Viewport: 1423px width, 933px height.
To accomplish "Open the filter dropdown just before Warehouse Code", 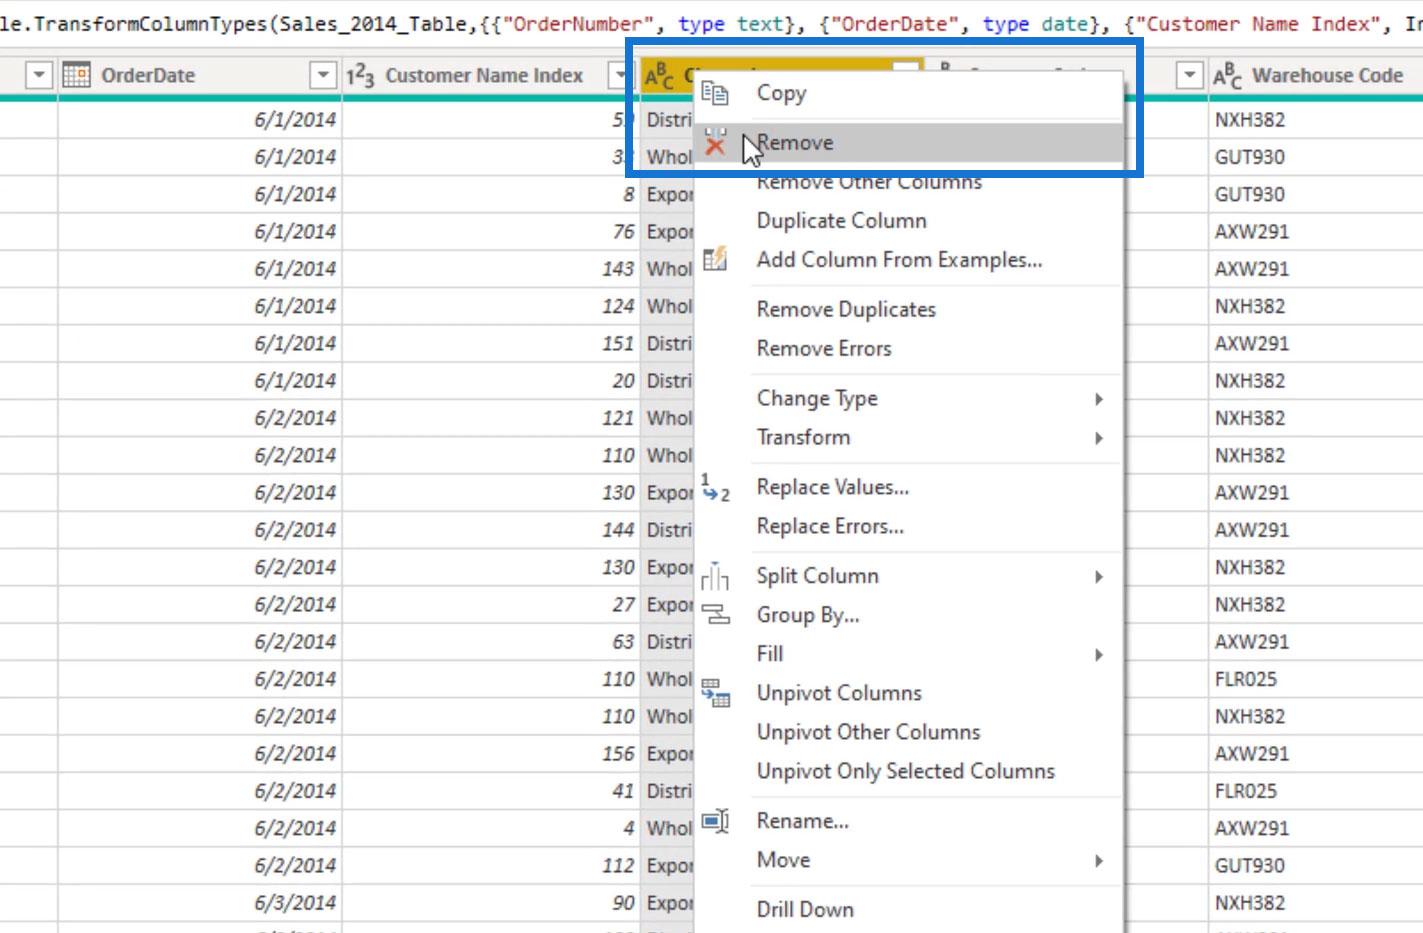I will pos(1189,75).
